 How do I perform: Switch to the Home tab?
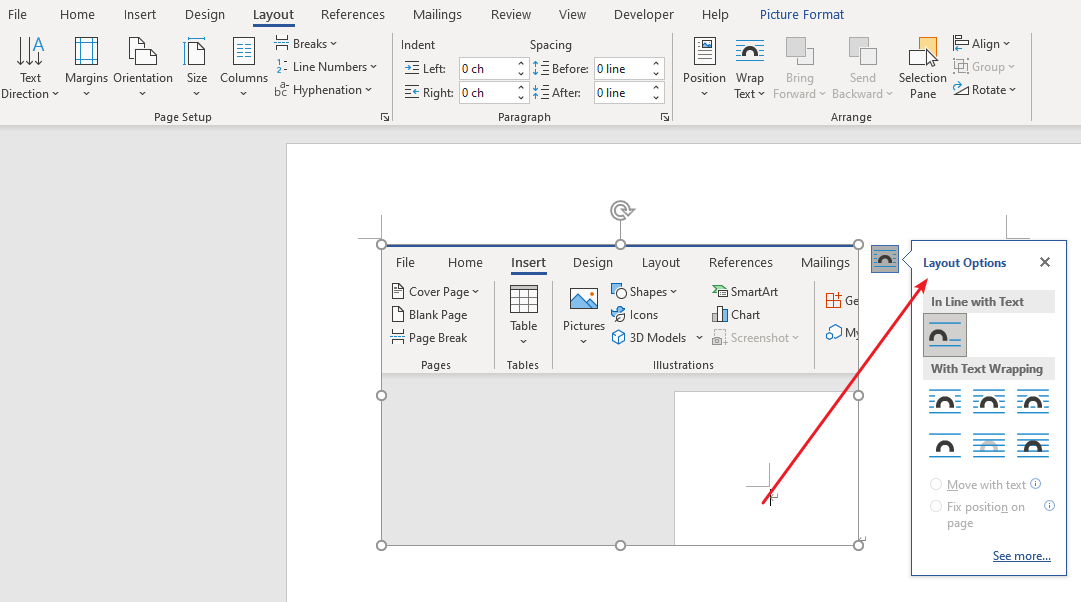77,14
